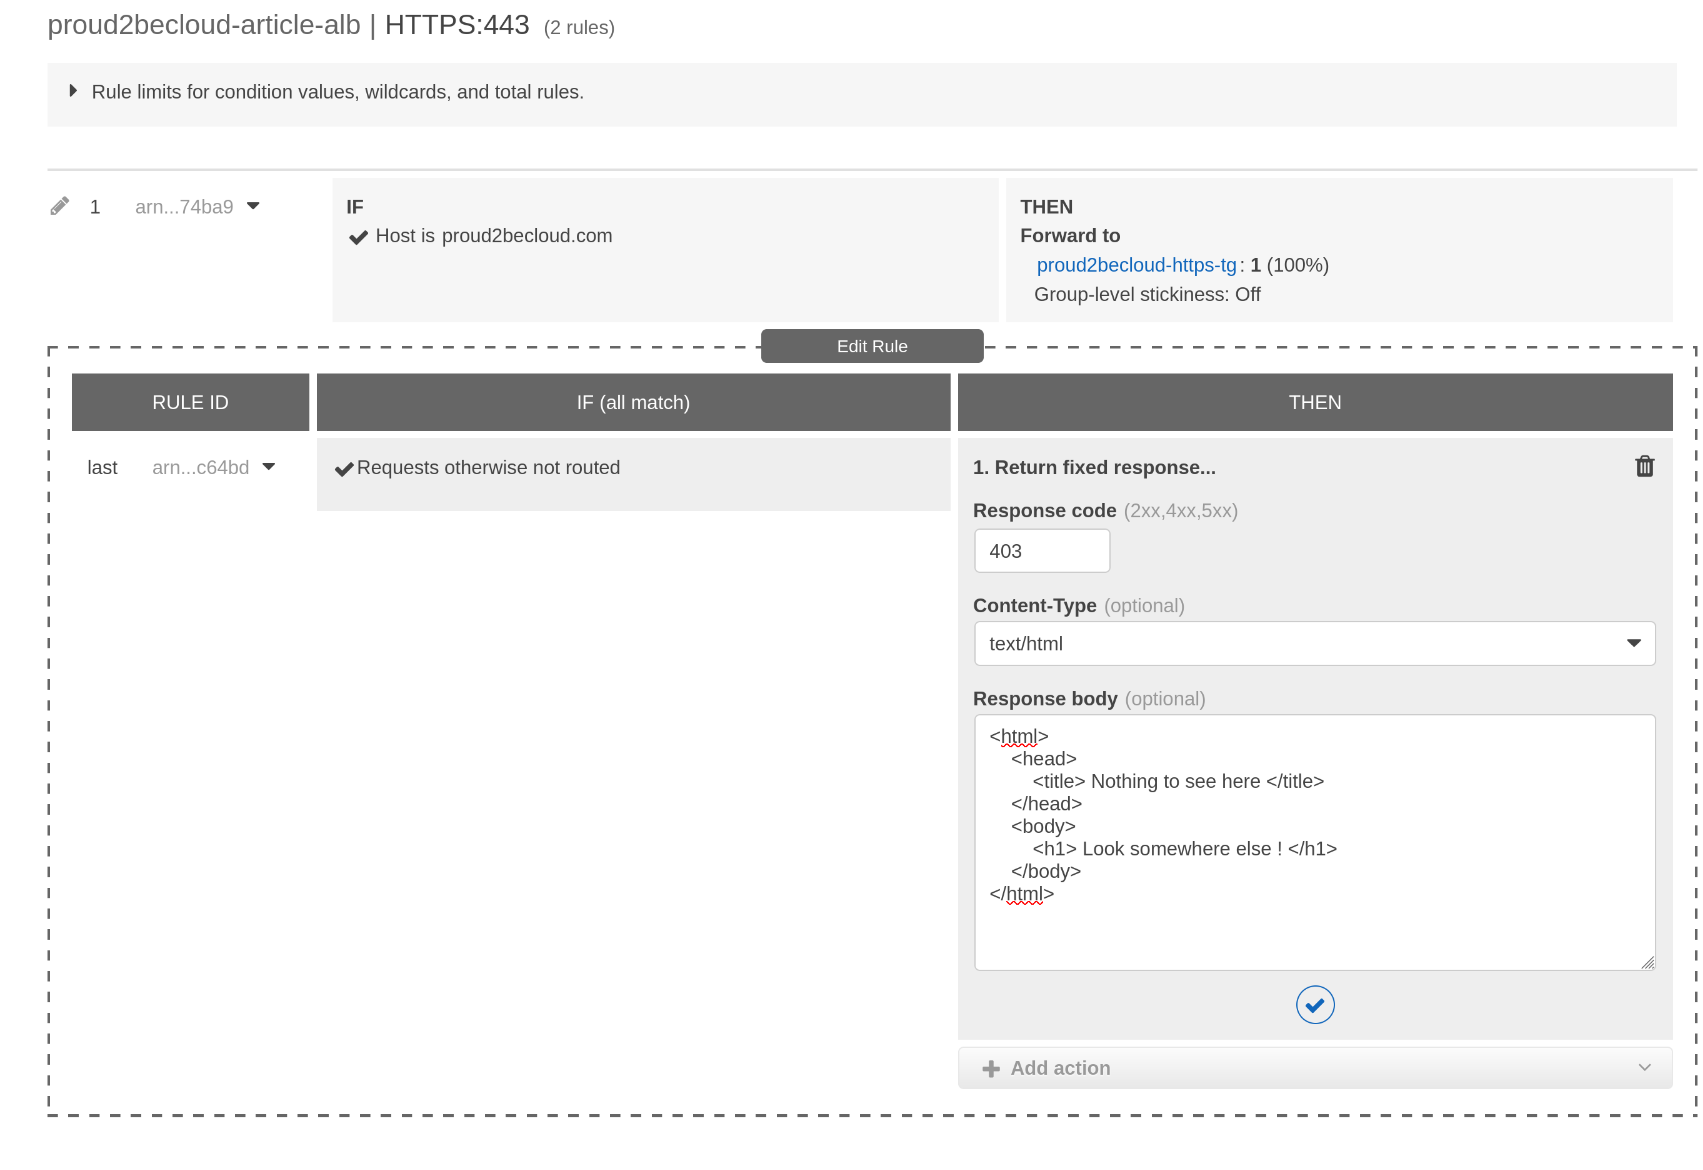Click the plus icon beside Add action
This screenshot has width=1703, height=1170.
click(991, 1069)
